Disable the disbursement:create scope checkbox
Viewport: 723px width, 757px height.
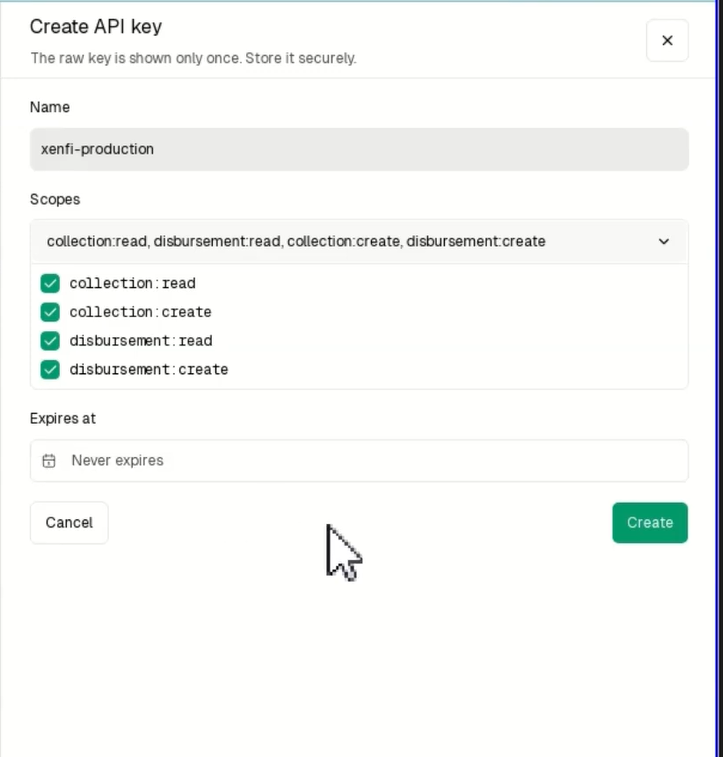[x=50, y=369]
